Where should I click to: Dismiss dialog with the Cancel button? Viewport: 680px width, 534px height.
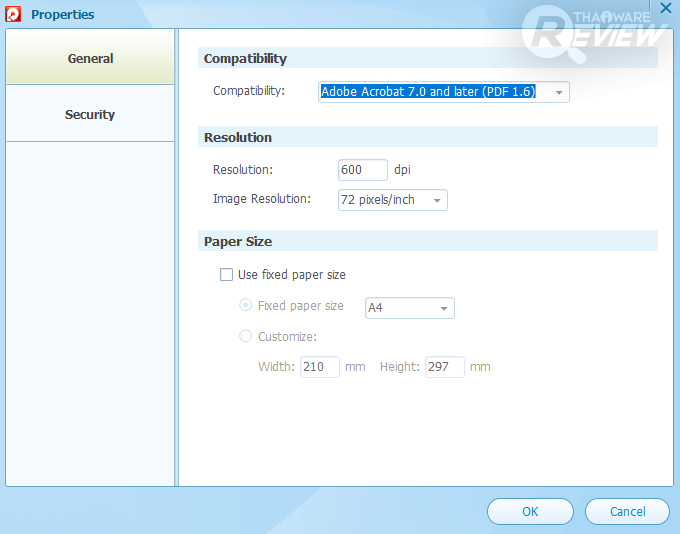[x=627, y=511]
